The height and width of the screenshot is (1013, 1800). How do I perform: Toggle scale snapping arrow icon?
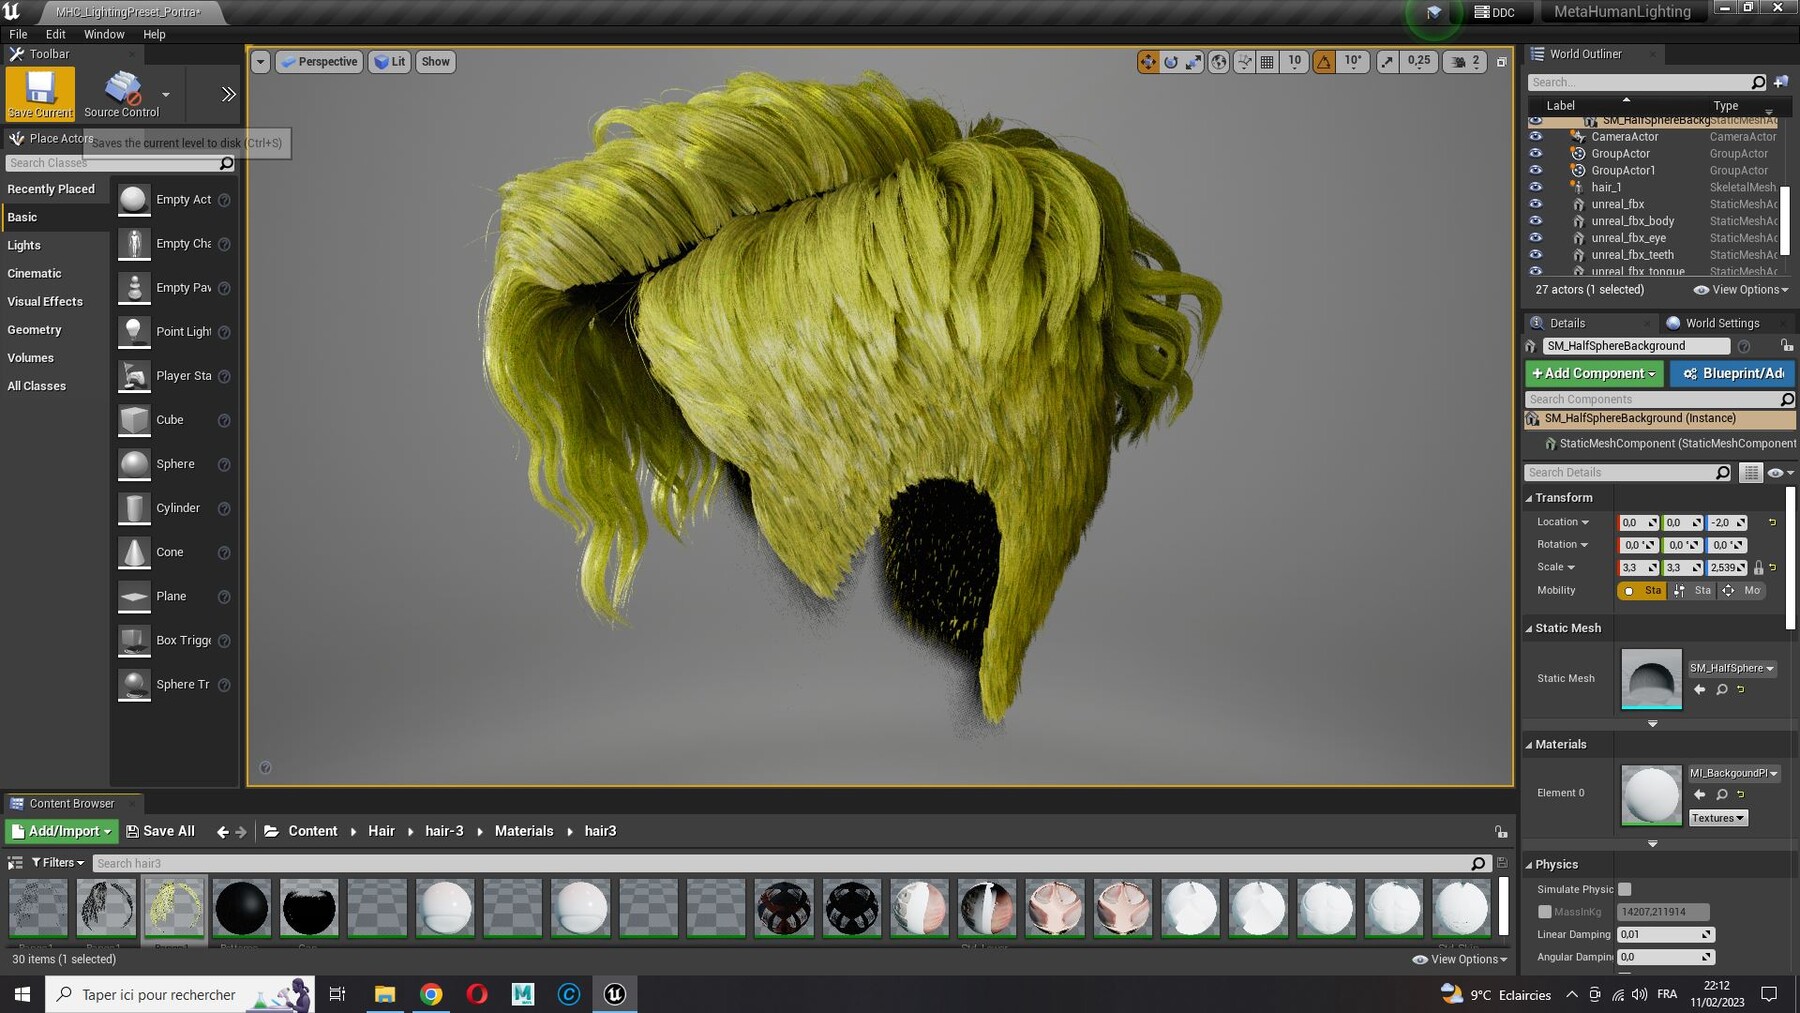1387,62
